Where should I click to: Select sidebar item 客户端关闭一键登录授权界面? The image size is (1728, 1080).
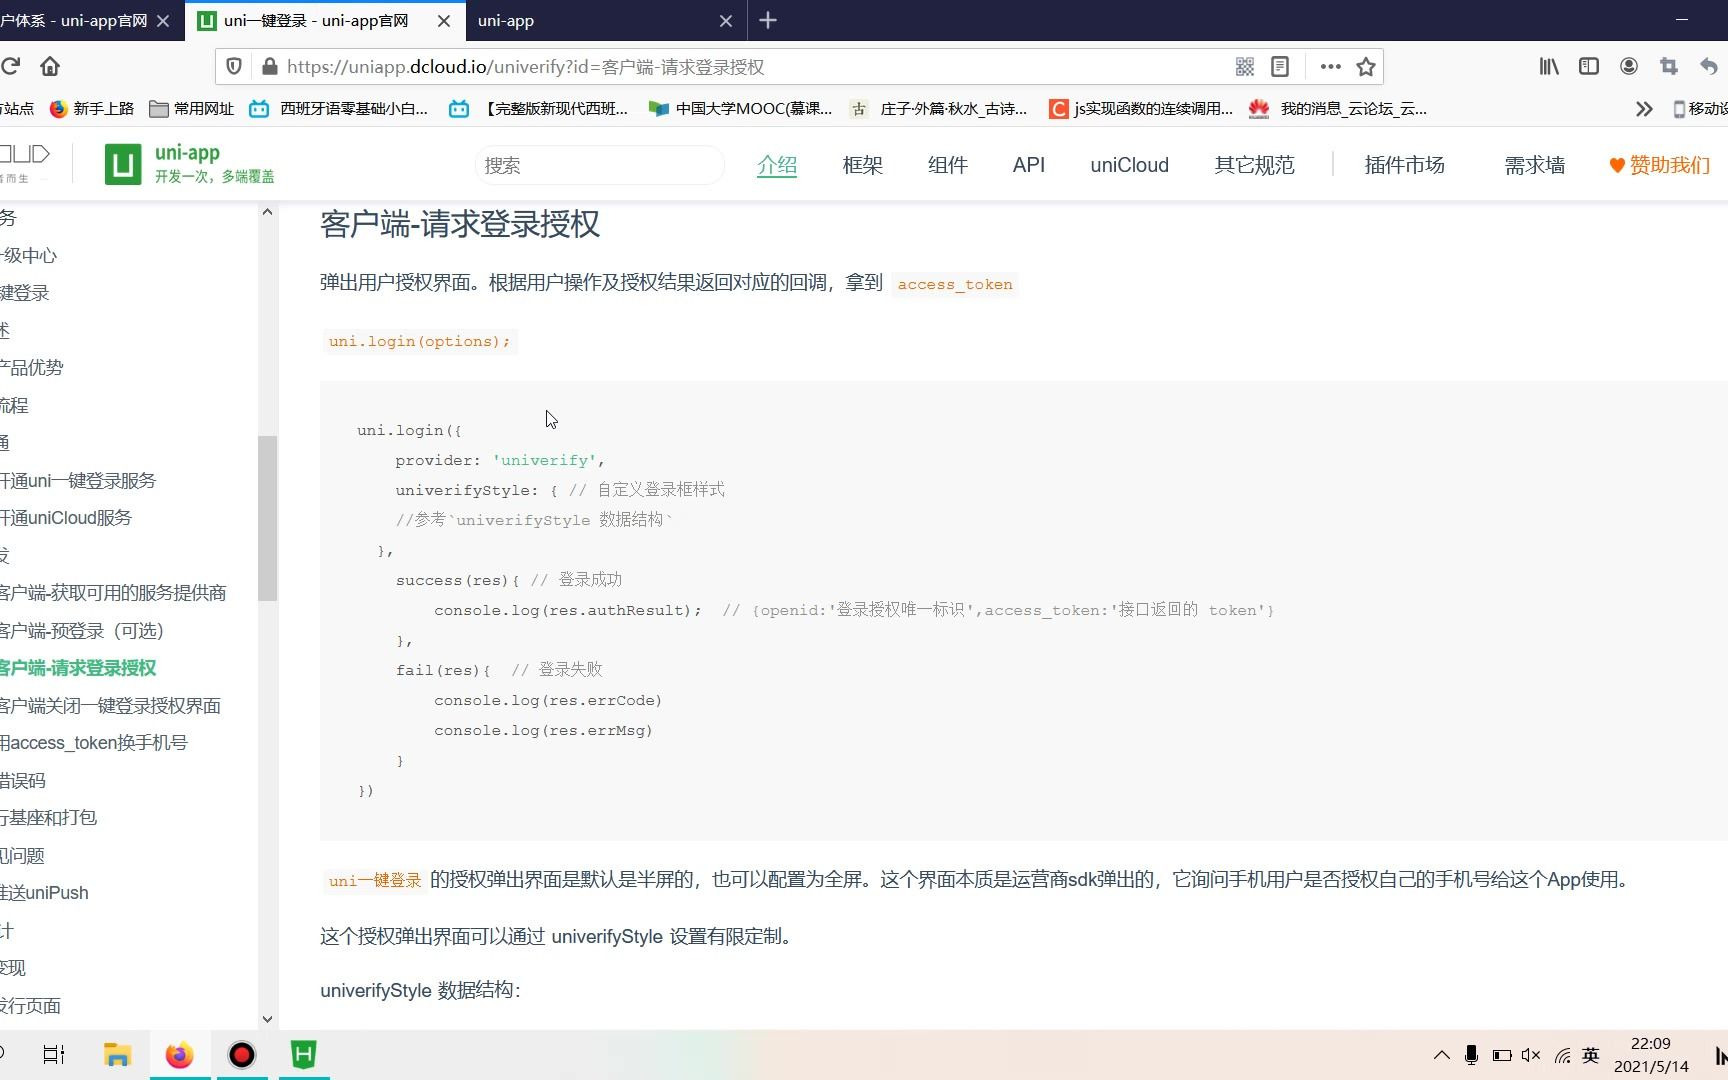point(111,706)
